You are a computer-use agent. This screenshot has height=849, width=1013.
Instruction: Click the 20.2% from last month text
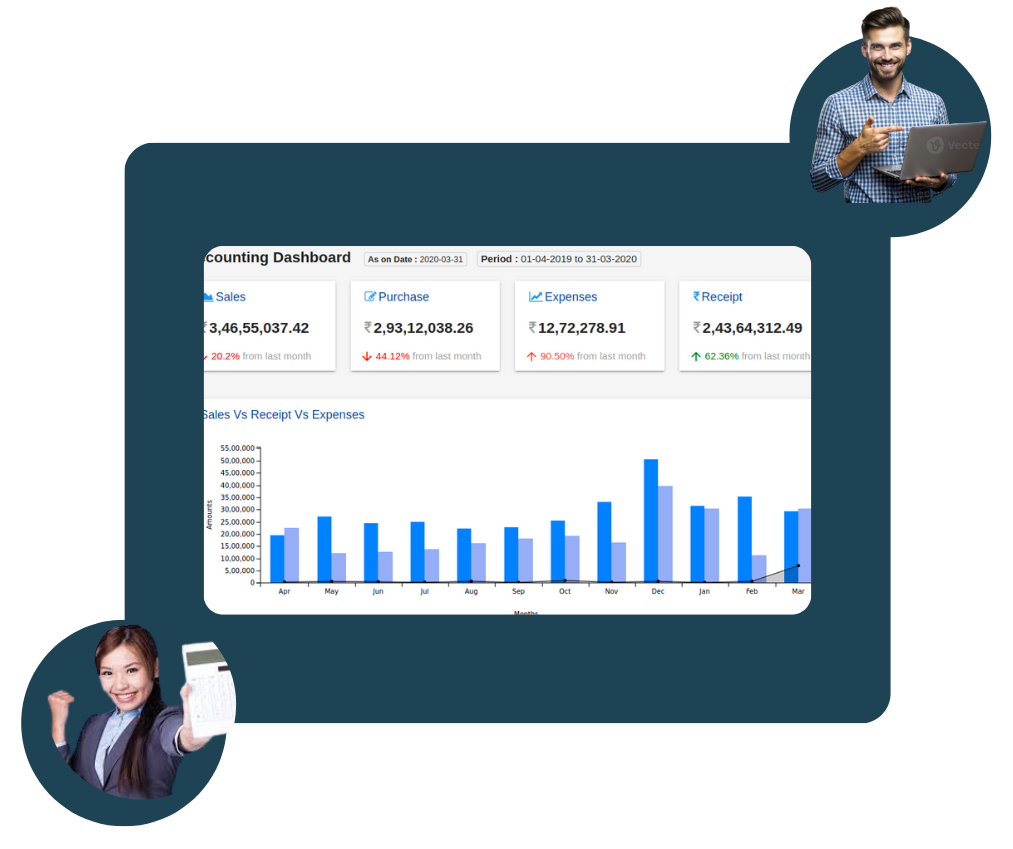[x=260, y=356]
